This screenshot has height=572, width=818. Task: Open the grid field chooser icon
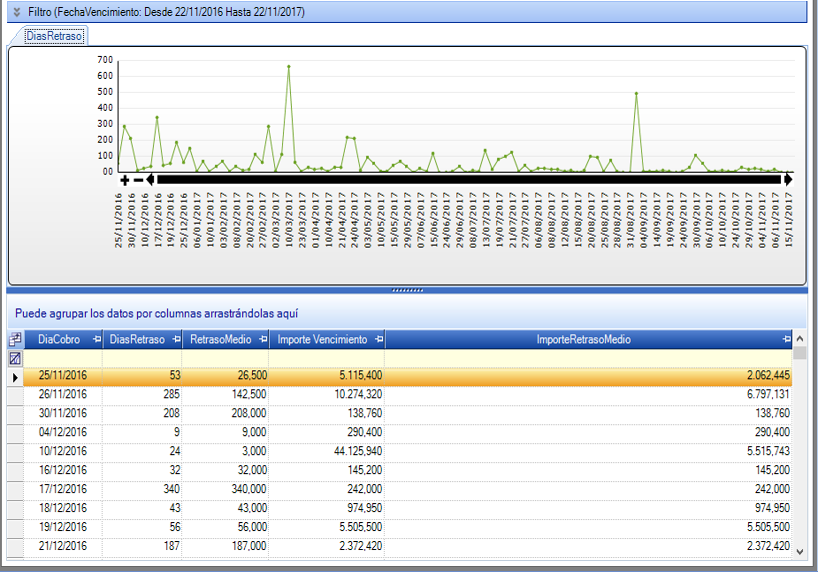15,340
